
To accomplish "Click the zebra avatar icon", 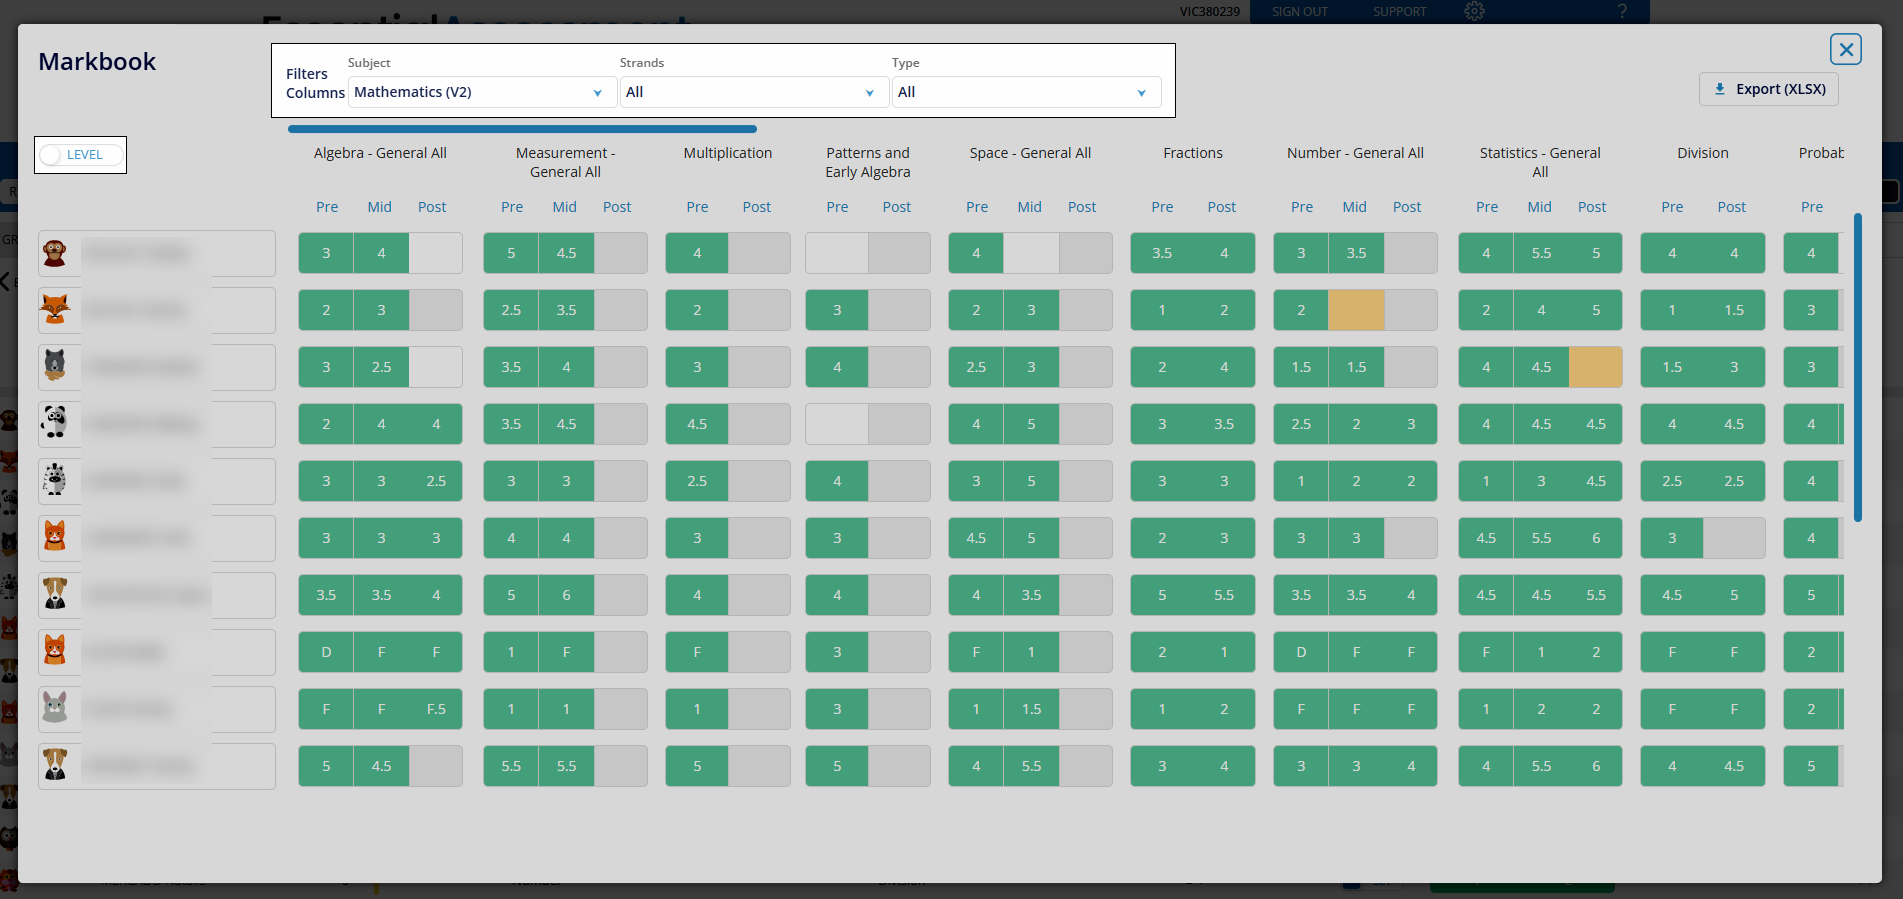I will (55, 482).
